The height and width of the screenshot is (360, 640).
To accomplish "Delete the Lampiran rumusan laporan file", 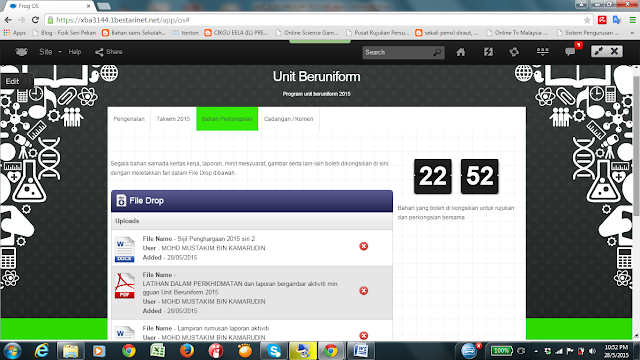I will point(364,336).
